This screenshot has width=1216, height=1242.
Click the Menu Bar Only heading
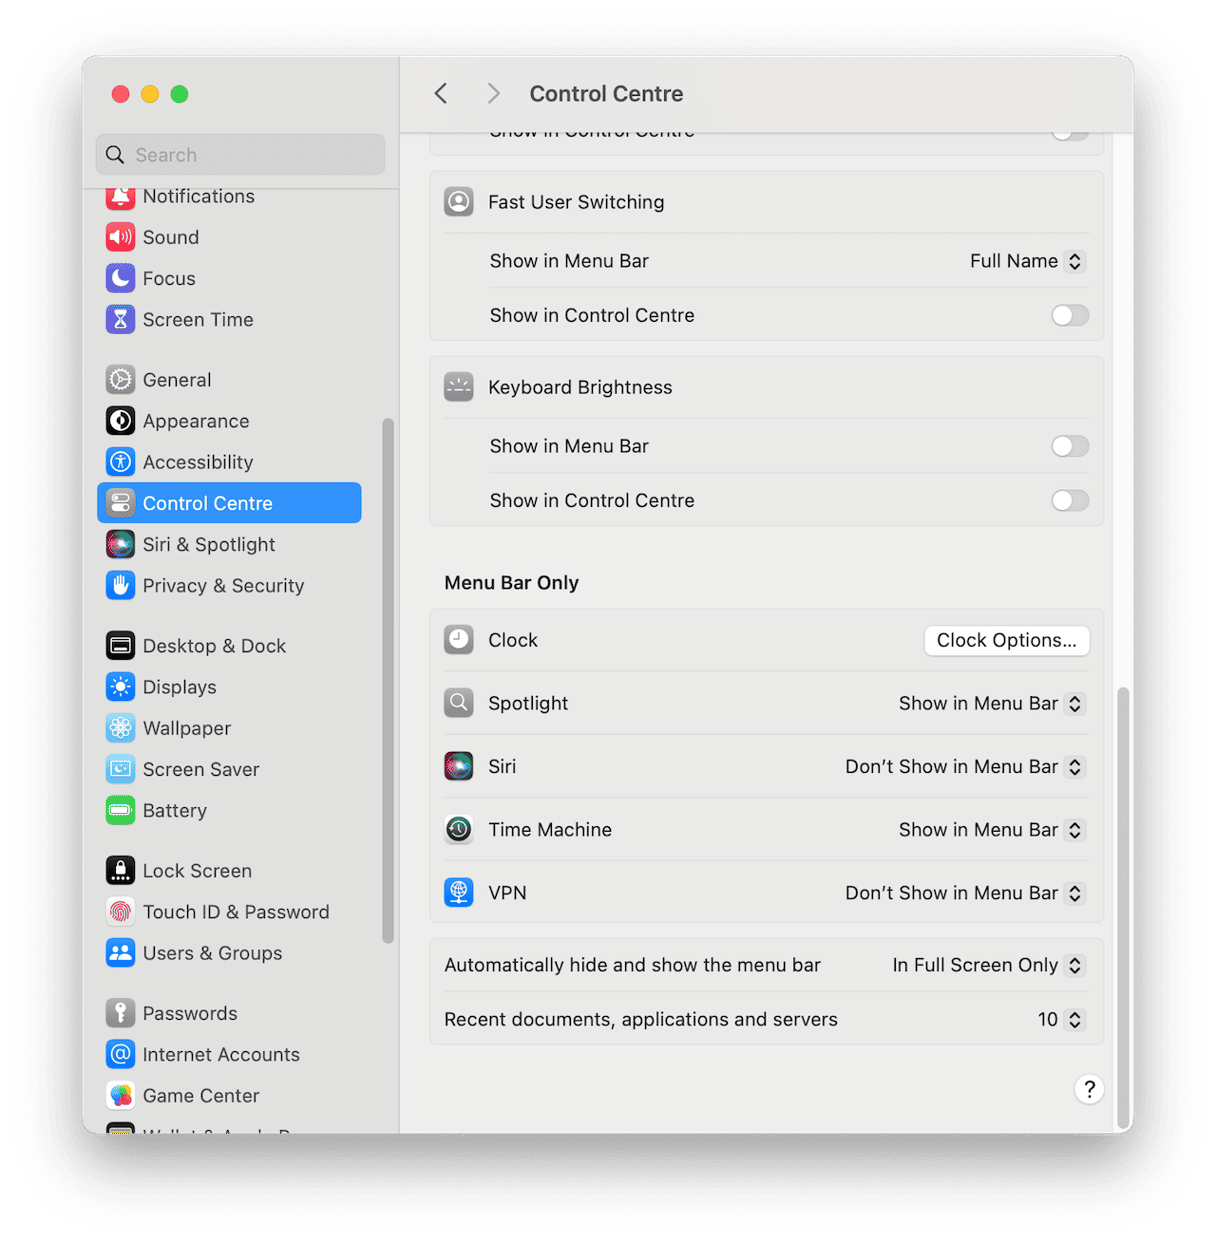(511, 583)
